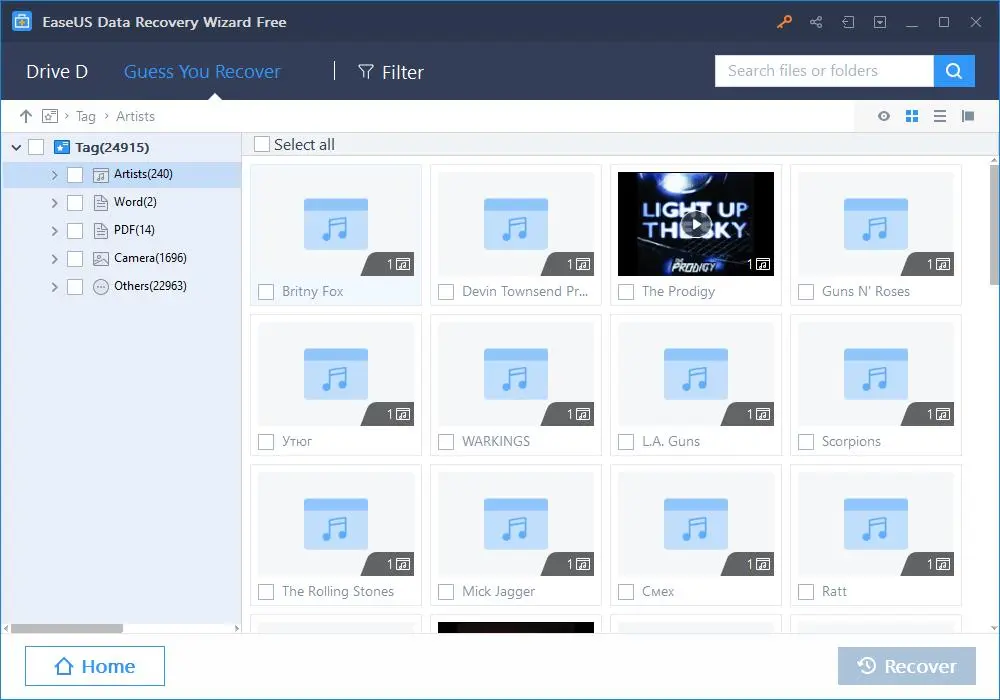Click the horizontal scrollbar under the tree
This screenshot has width=1000, height=700.
67,629
